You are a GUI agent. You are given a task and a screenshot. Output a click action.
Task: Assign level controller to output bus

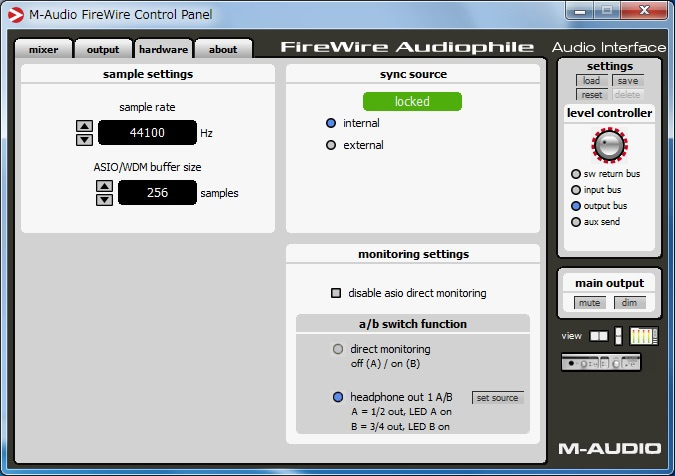click(576, 206)
